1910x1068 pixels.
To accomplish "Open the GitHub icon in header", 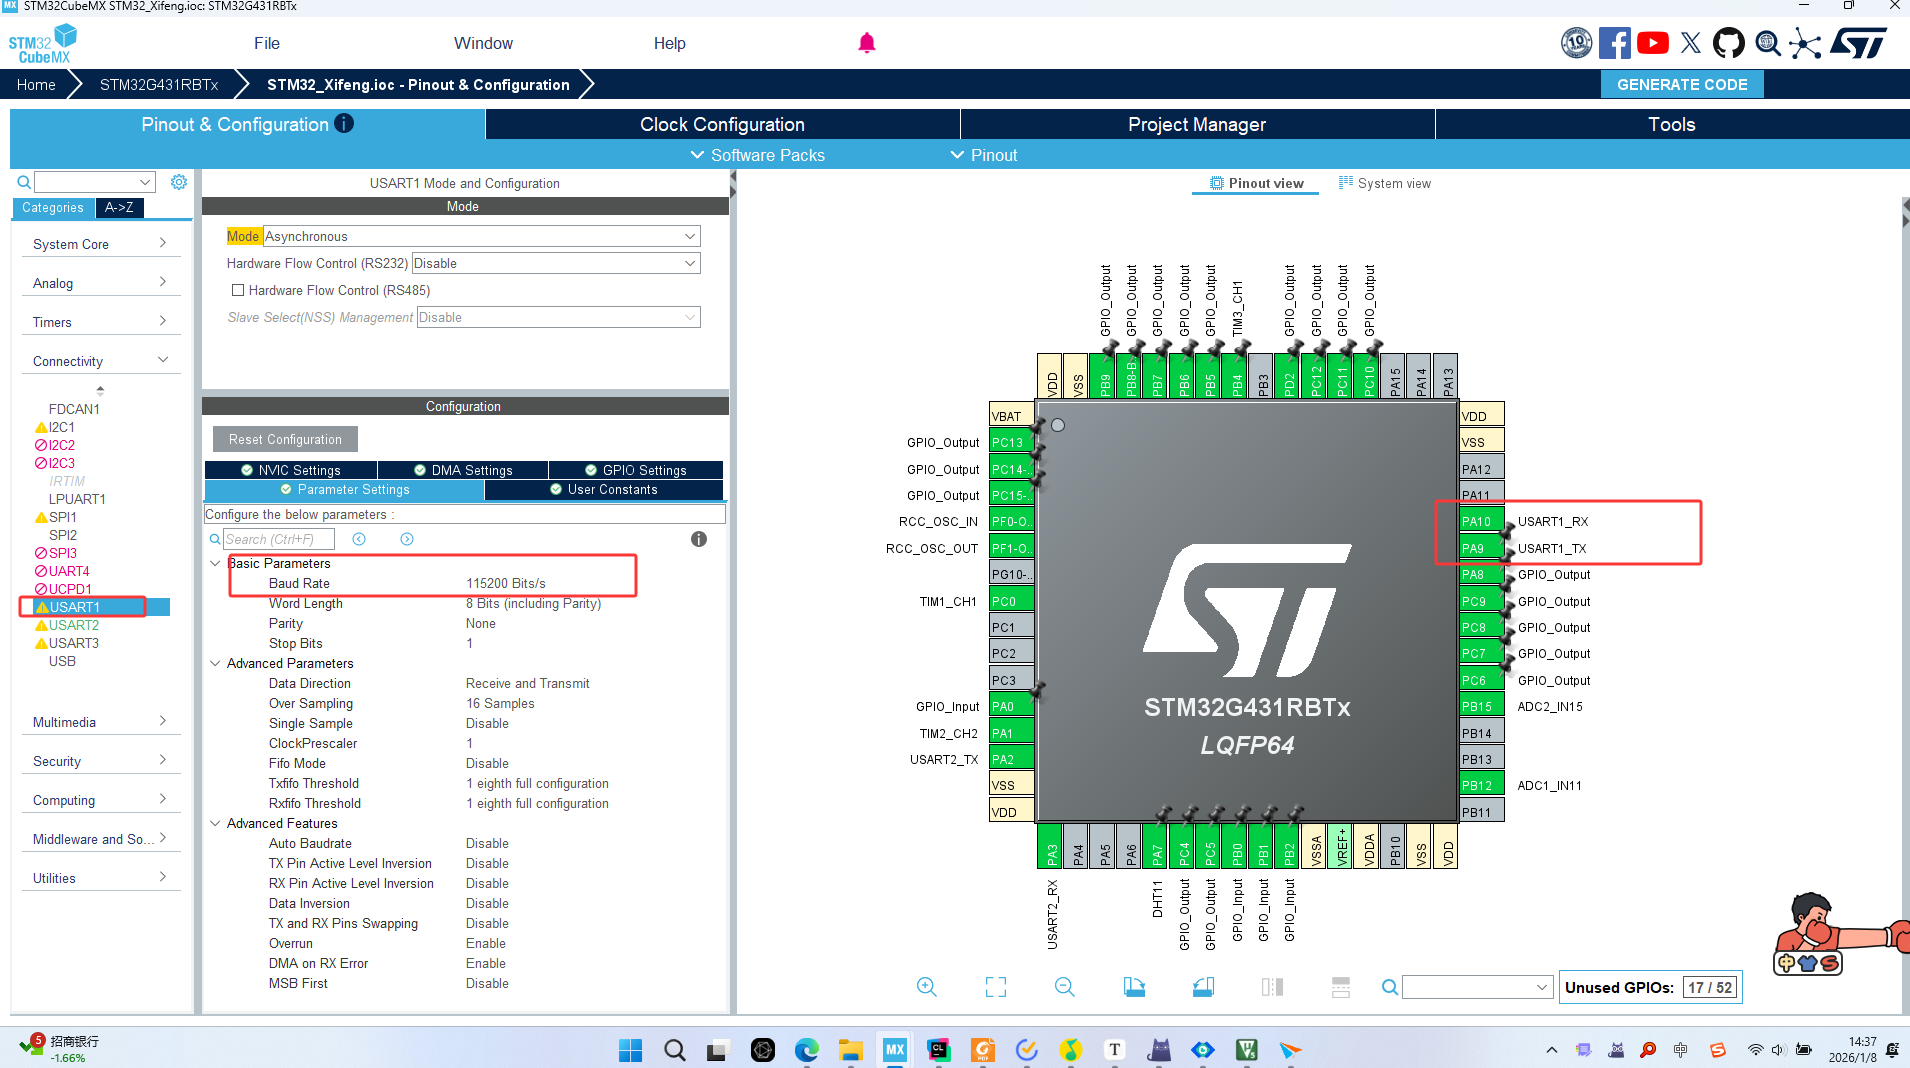I will coord(1728,43).
